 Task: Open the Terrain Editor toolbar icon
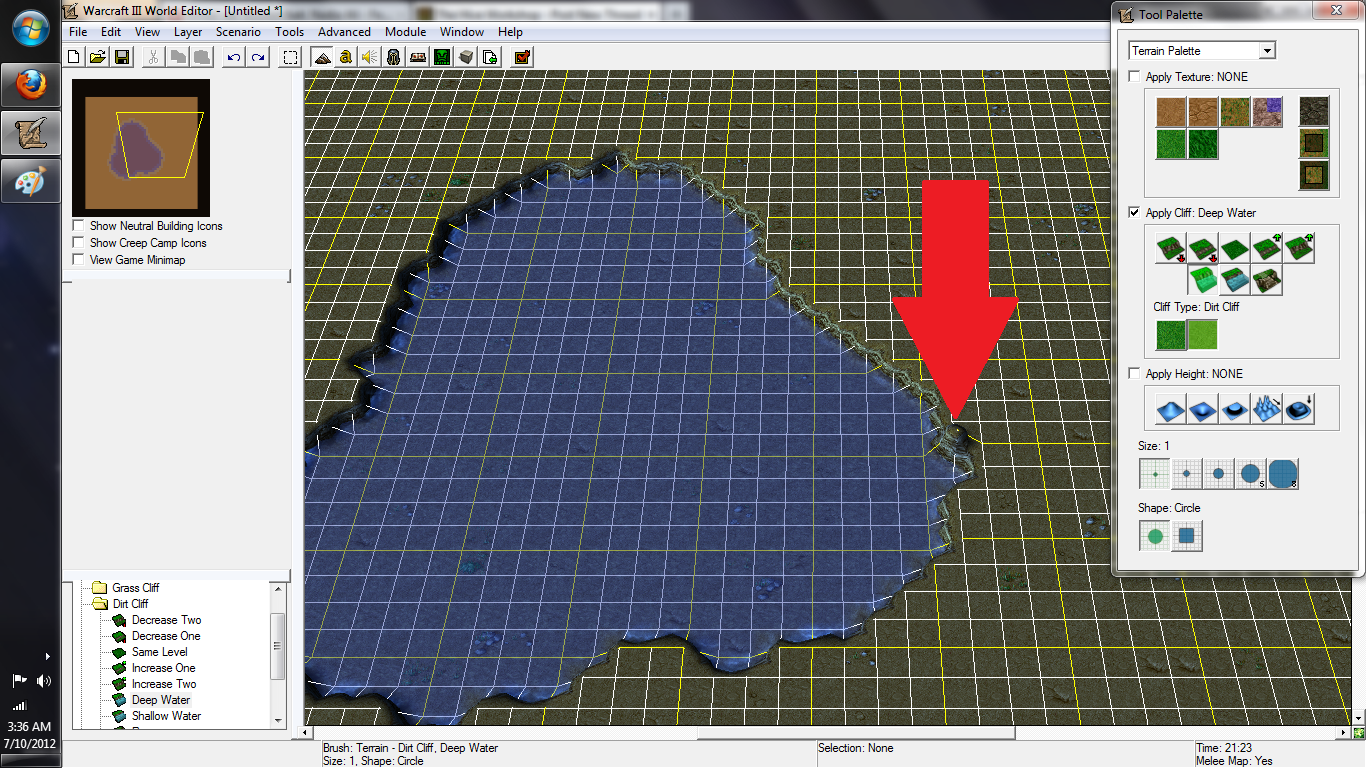[322, 57]
